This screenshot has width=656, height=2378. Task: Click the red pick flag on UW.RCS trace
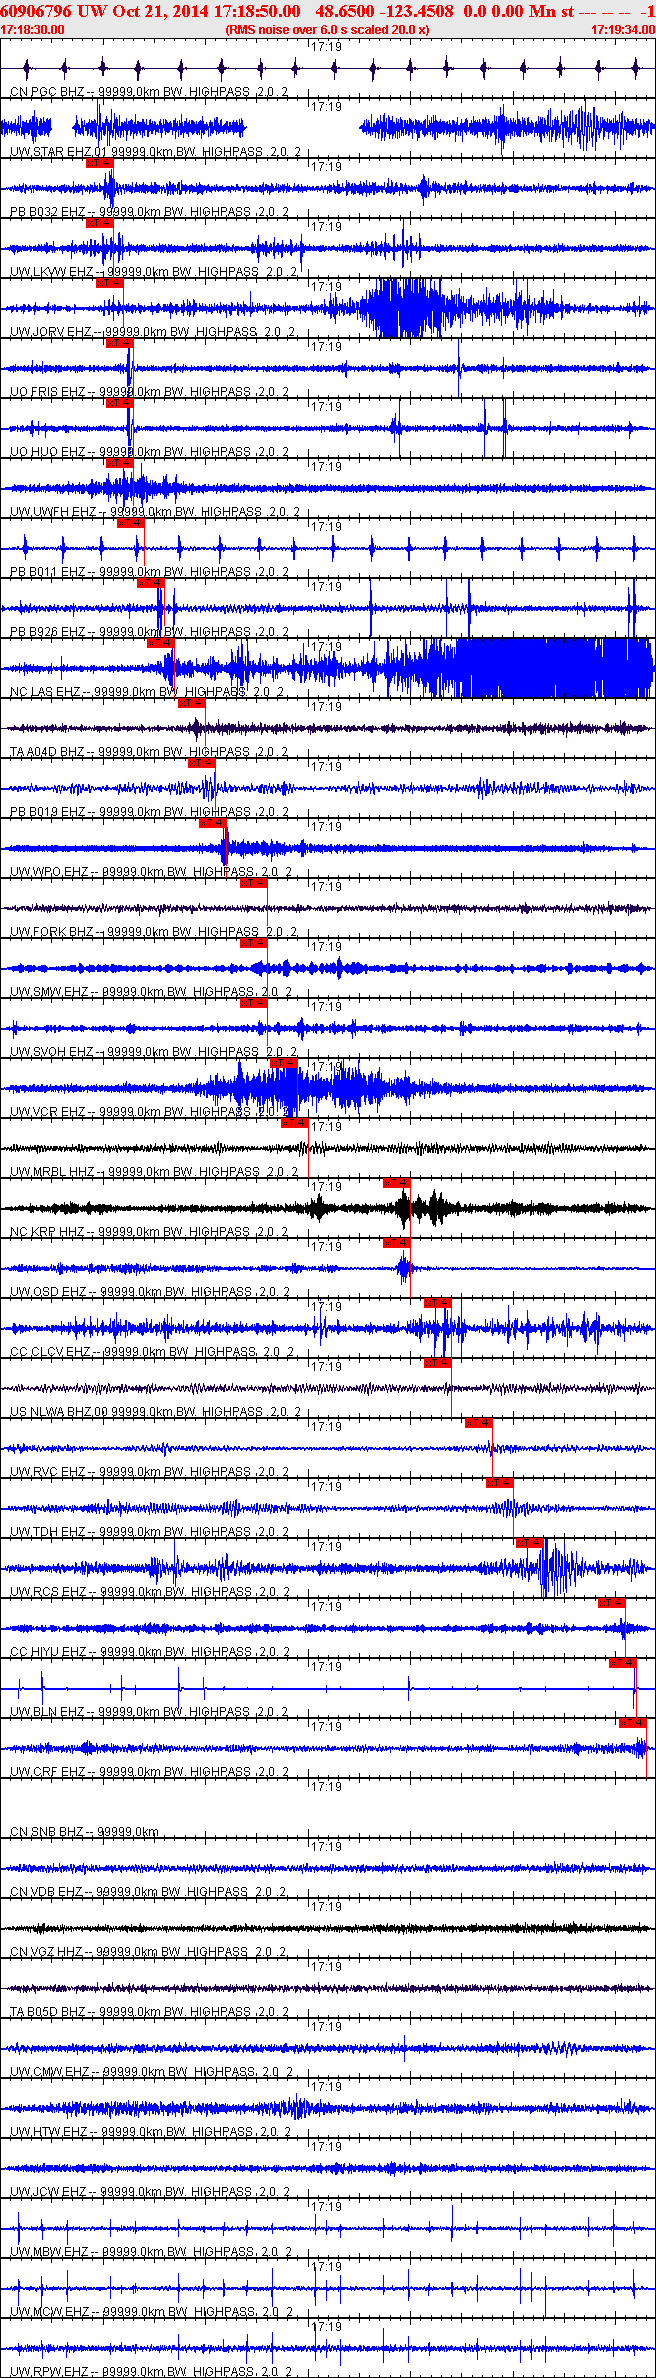(x=530, y=1543)
